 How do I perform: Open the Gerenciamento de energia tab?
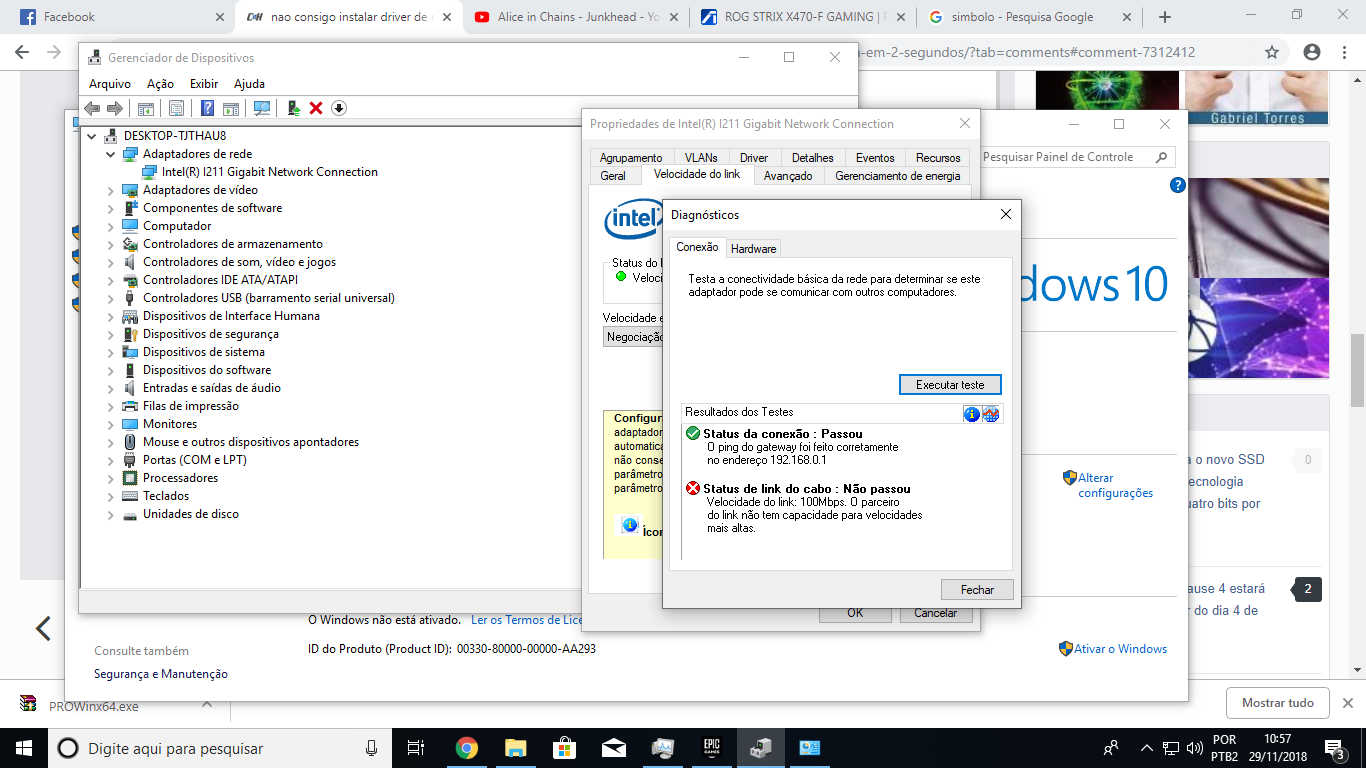tap(897, 176)
